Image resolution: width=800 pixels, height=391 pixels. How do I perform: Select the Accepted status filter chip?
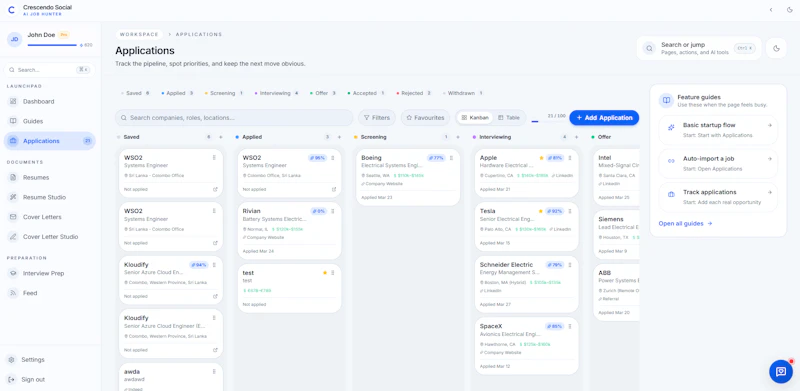click(366, 93)
